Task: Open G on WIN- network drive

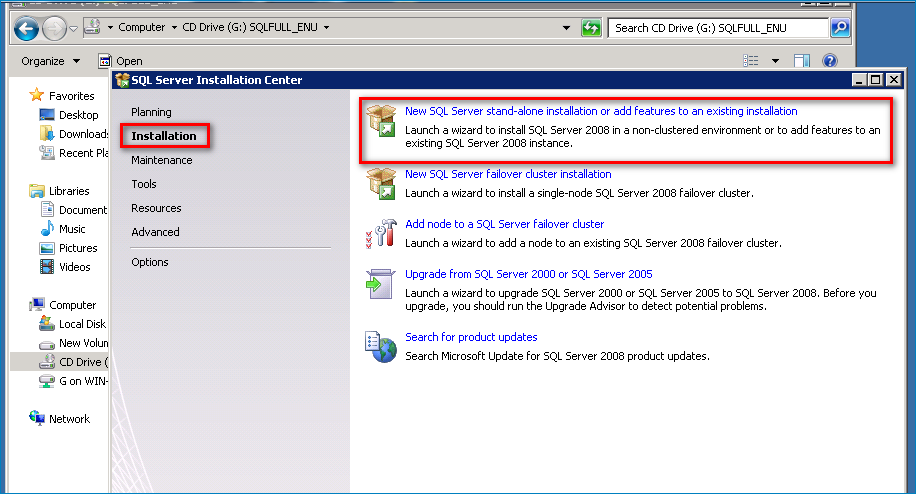Action: [84, 381]
